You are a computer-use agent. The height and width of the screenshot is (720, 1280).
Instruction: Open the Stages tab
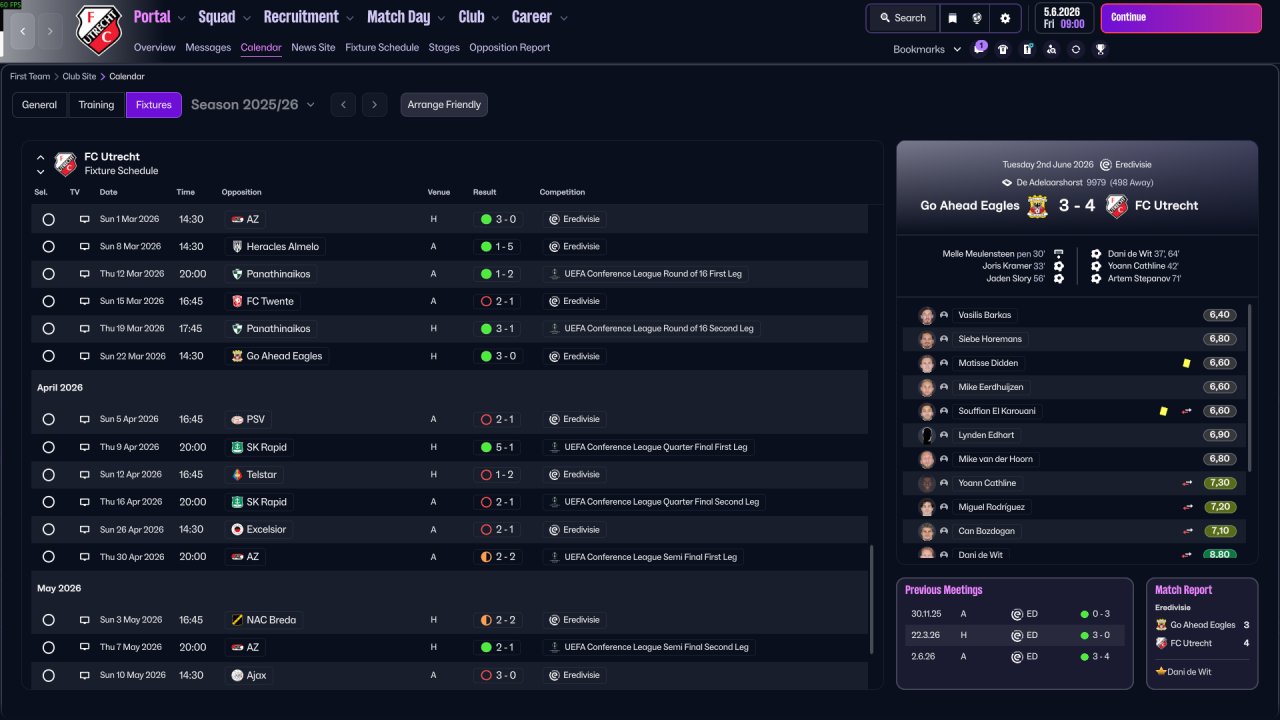coord(444,48)
